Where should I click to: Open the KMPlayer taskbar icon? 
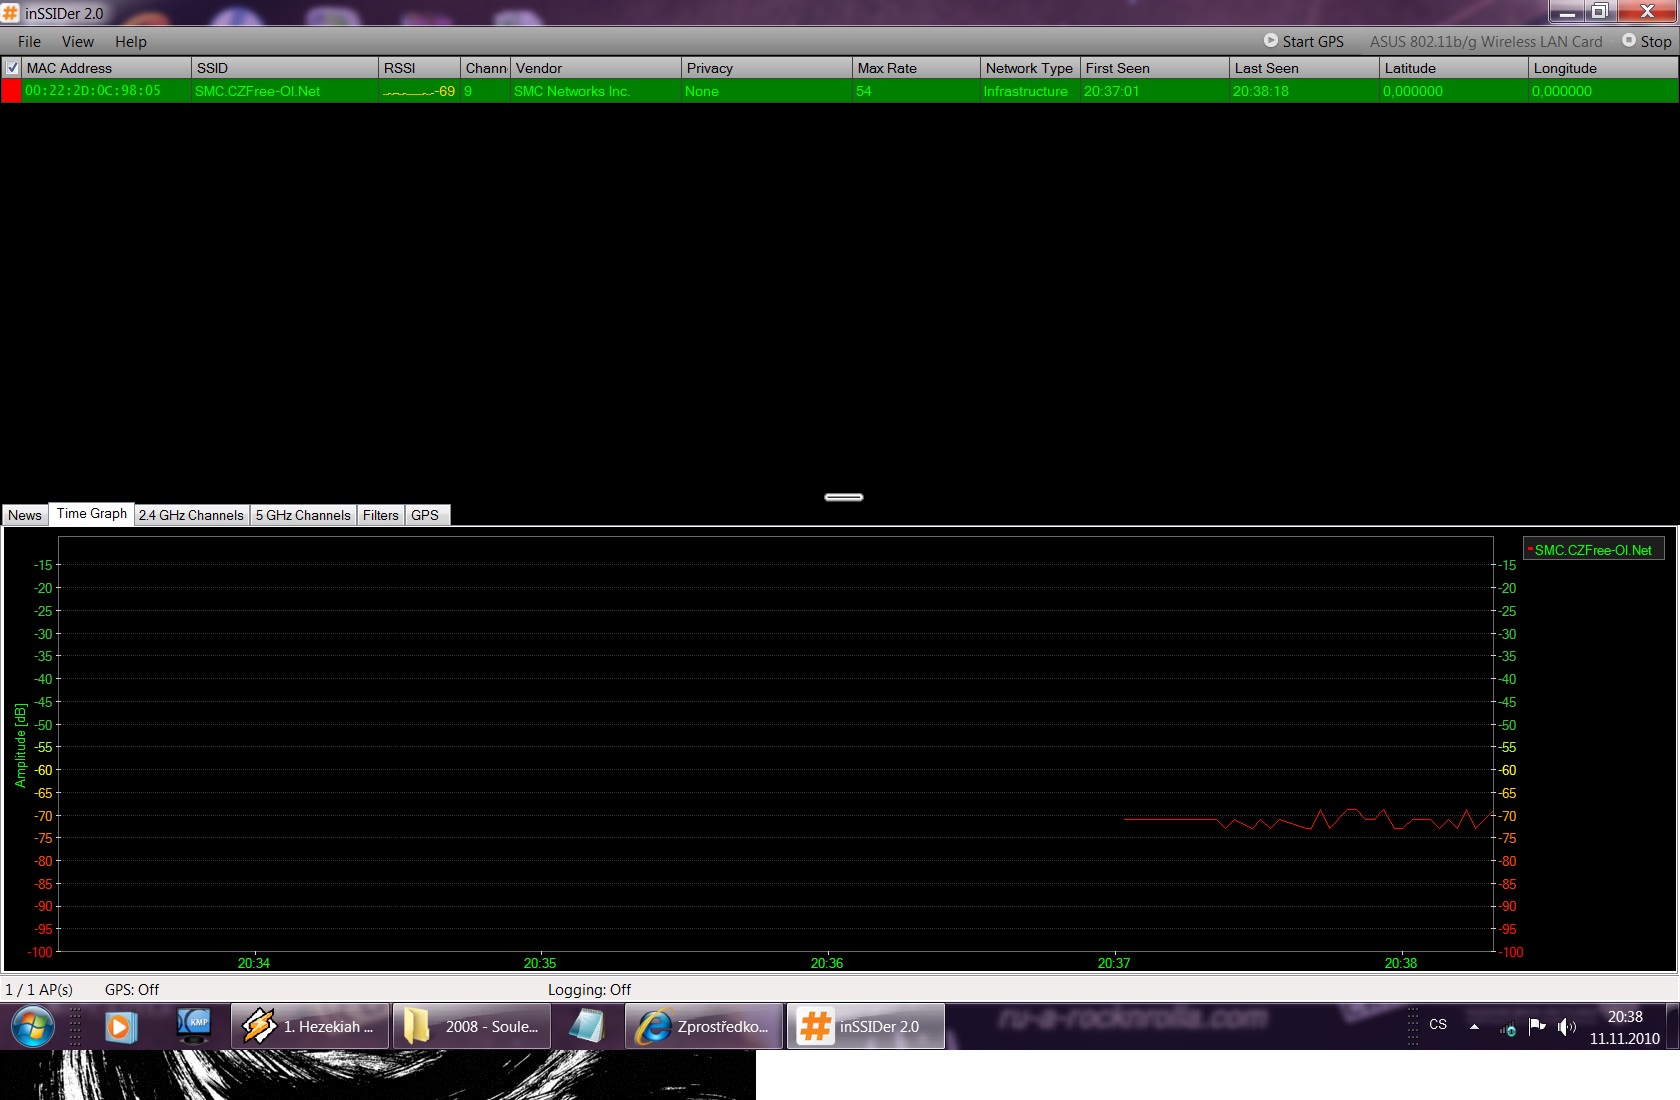pyautogui.click(x=194, y=1026)
